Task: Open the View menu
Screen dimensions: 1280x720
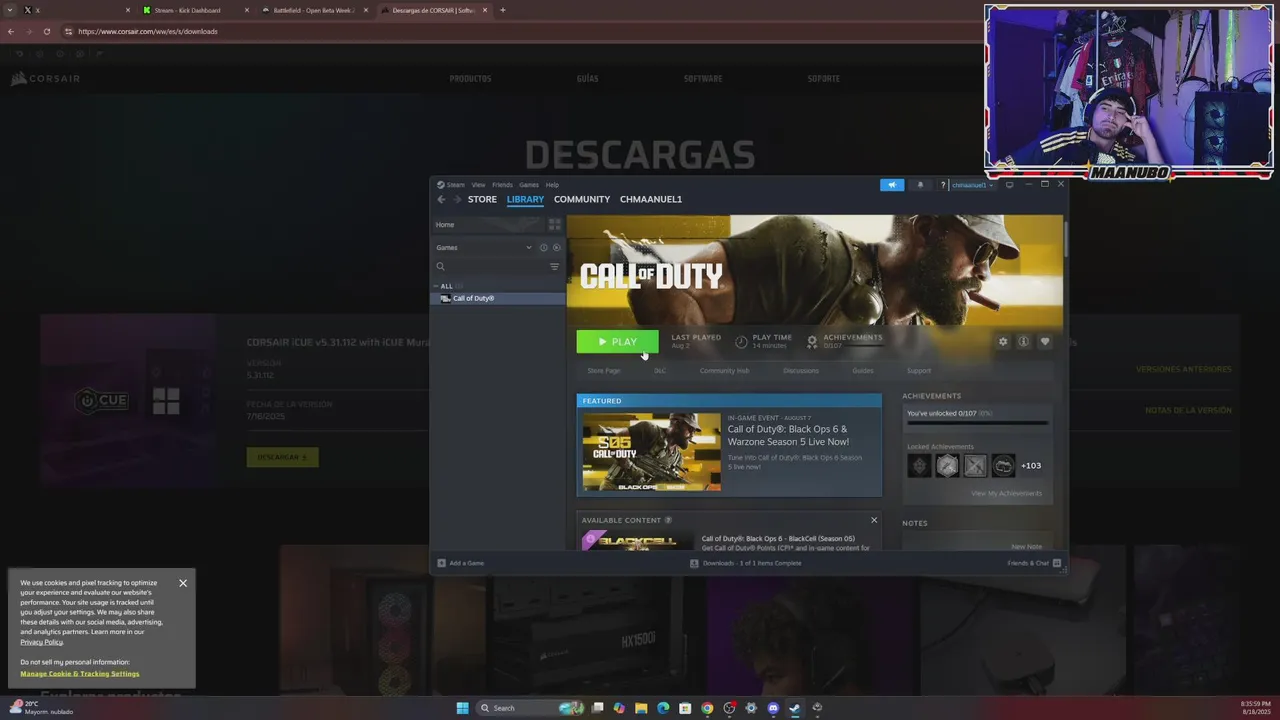Action: (478, 185)
